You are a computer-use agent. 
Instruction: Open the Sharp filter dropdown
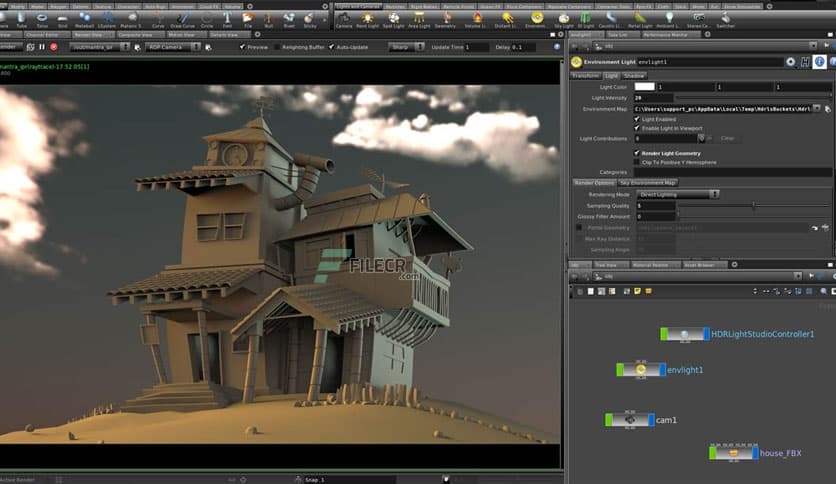coord(406,47)
